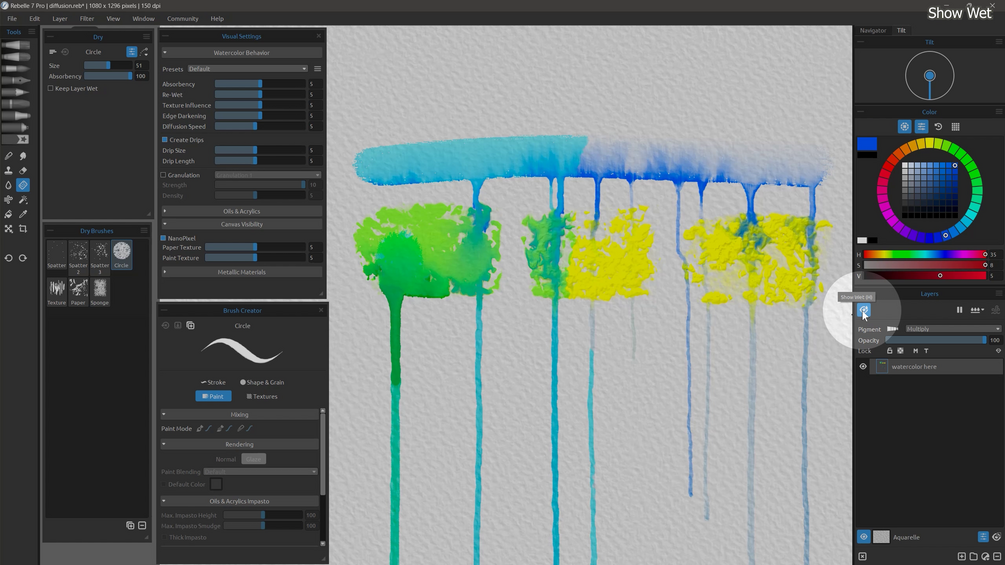Click the Pause diffusion icon in Layers
Viewport: 1005px width, 565px height.
tap(959, 310)
